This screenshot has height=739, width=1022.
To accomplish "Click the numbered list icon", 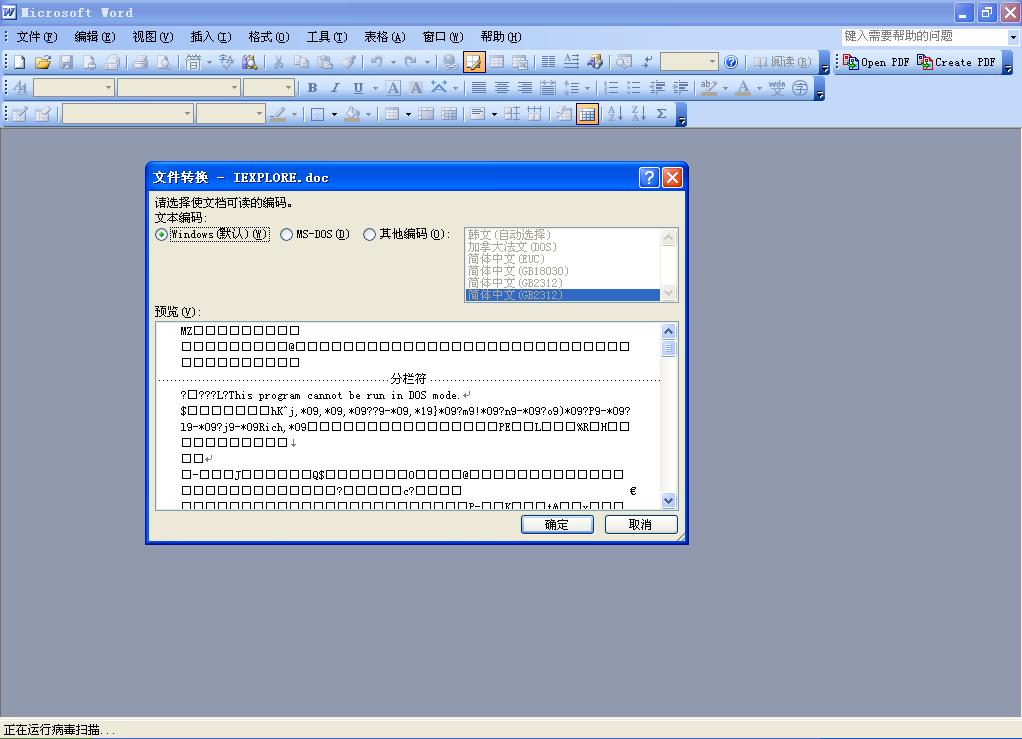I will (611, 87).
